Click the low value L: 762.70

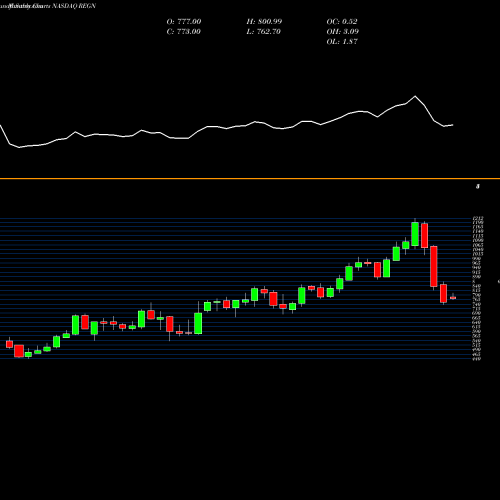(x=263, y=31)
